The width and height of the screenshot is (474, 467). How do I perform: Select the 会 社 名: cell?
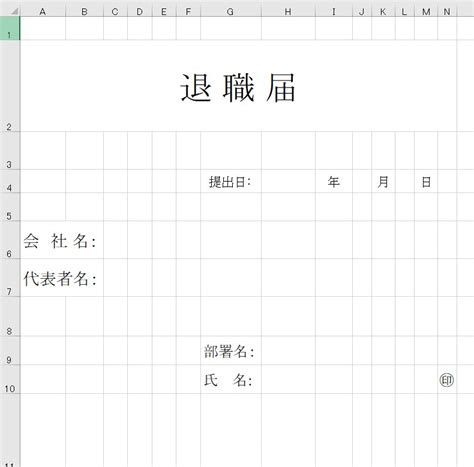coord(62,240)
